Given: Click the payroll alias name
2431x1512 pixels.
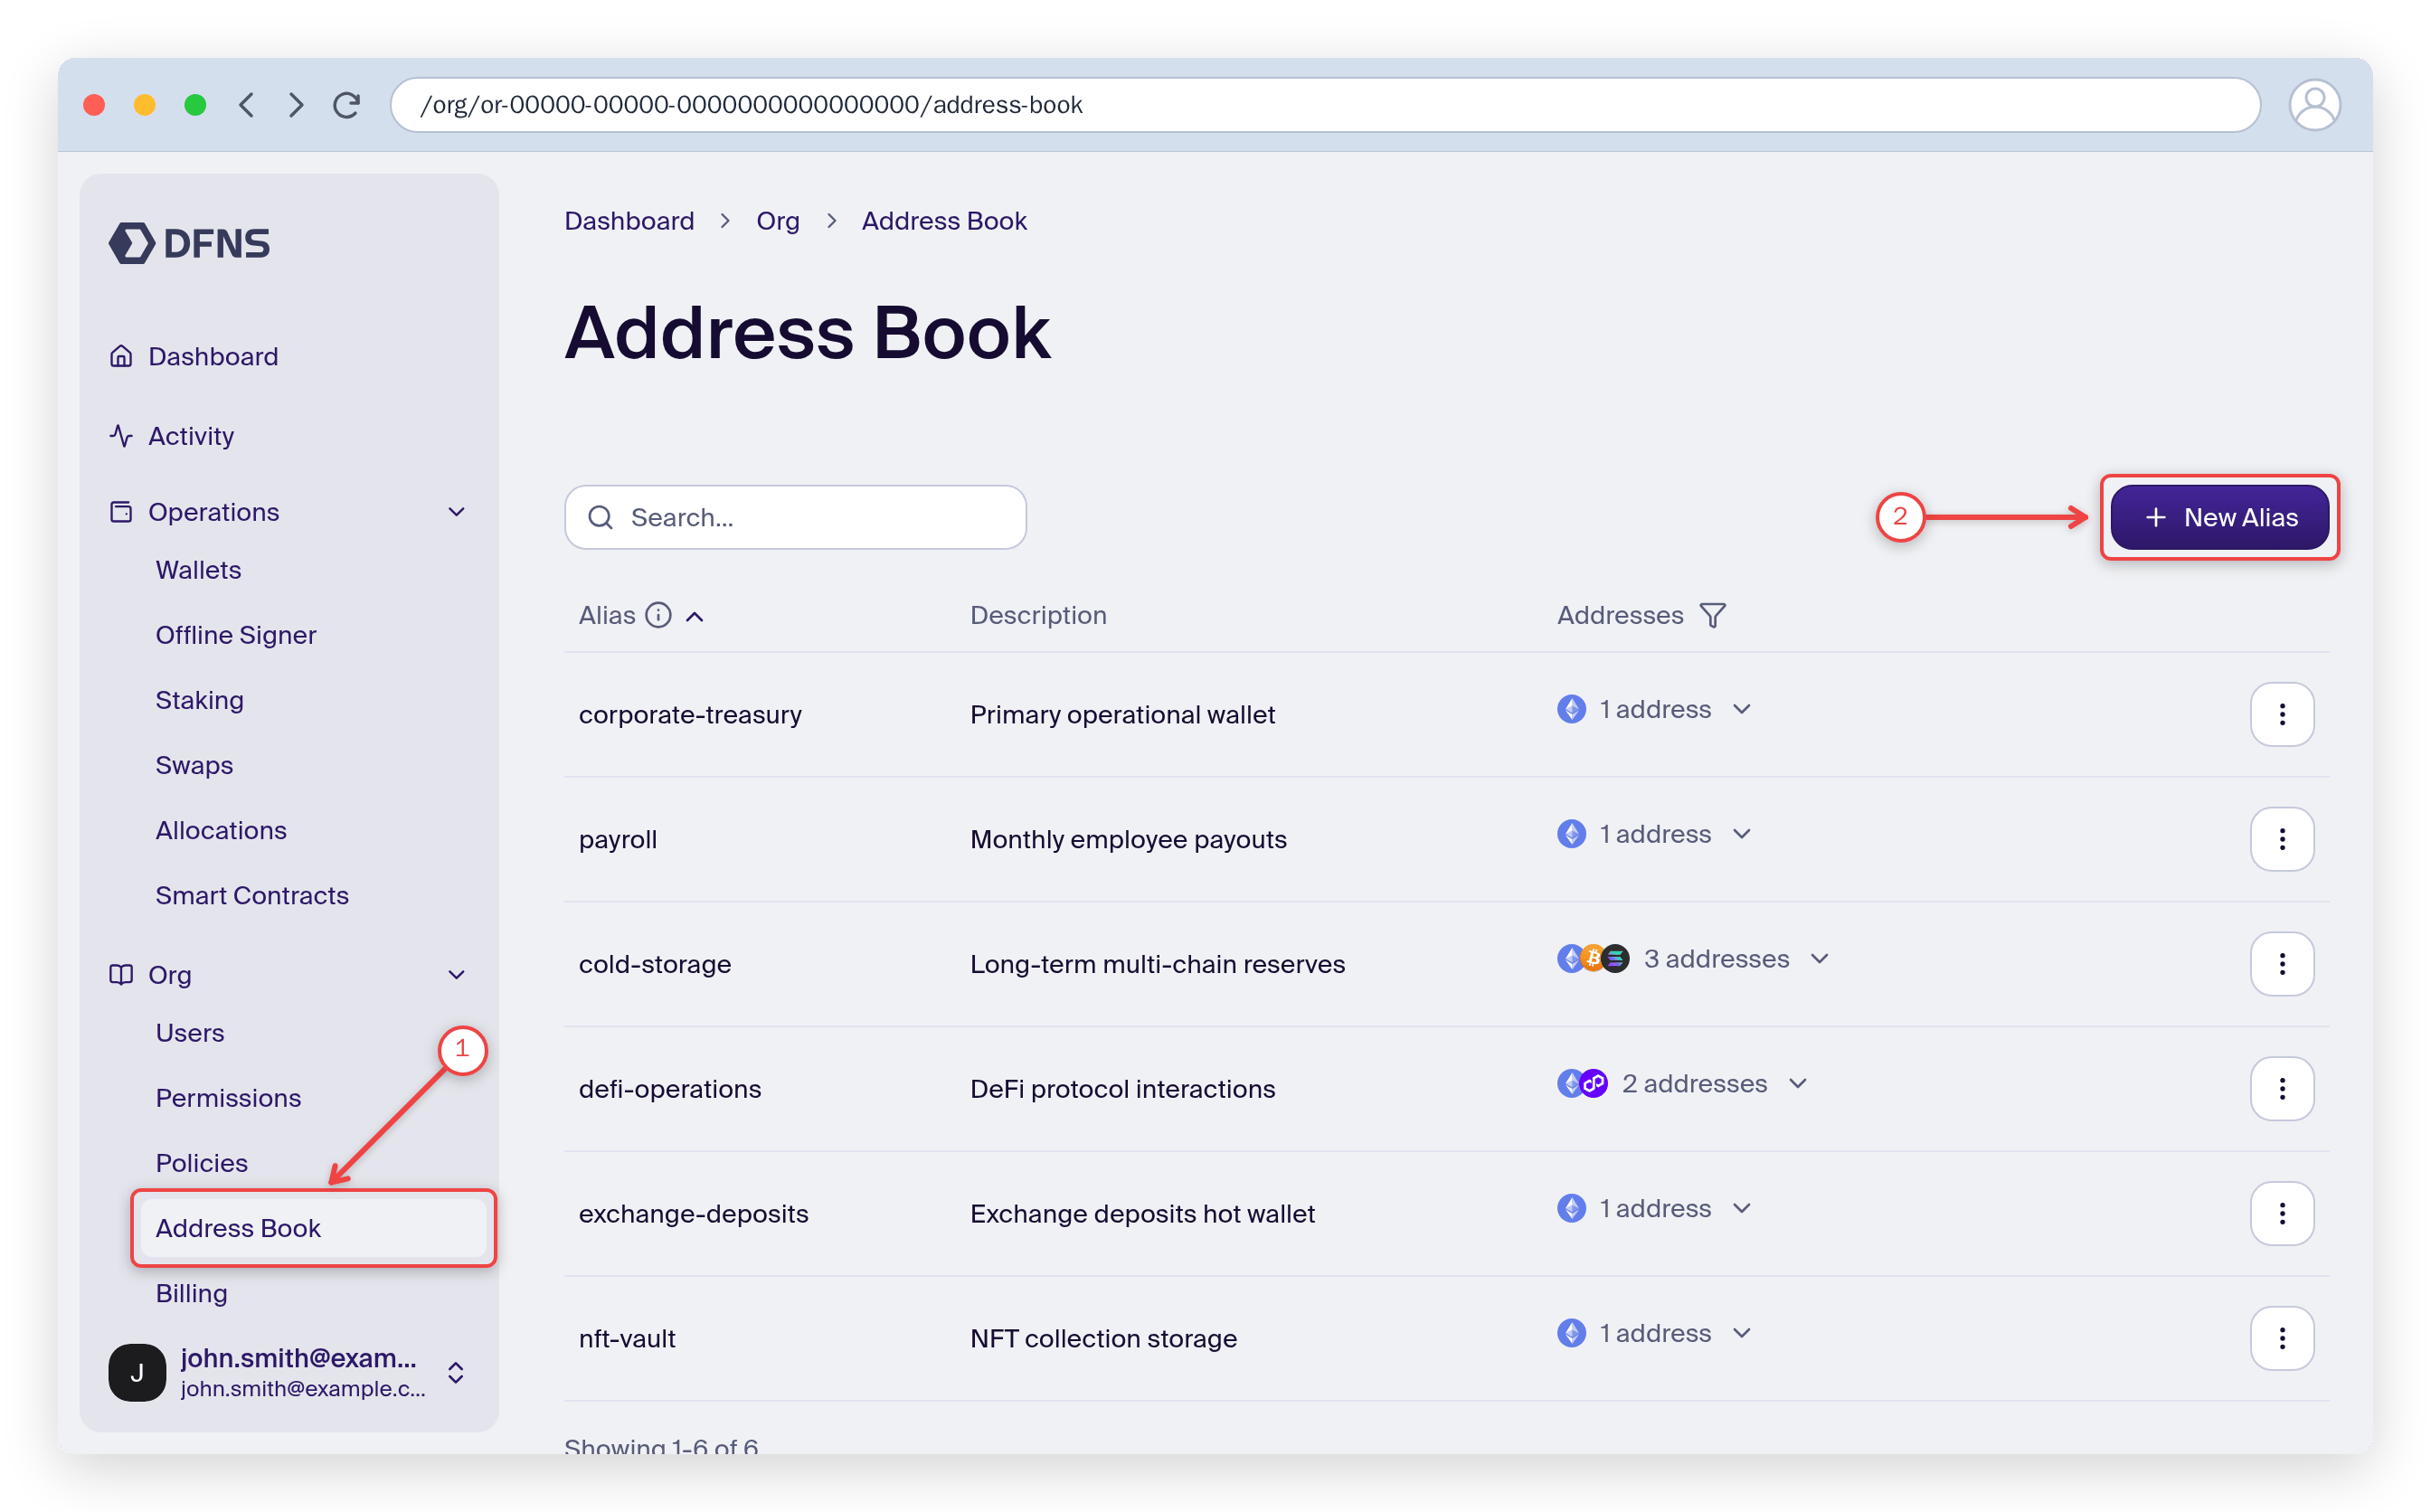Looking at the screenshot, I should pyautogui.click(x=618, y=840).
